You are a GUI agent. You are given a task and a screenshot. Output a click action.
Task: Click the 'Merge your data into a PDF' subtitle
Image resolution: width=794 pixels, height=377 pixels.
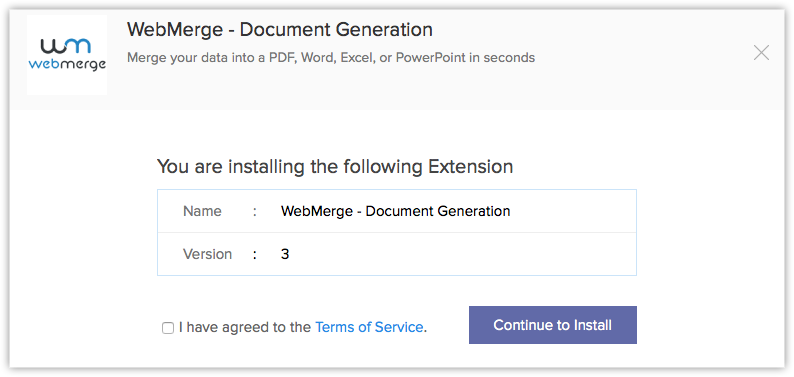pos(331,58)
